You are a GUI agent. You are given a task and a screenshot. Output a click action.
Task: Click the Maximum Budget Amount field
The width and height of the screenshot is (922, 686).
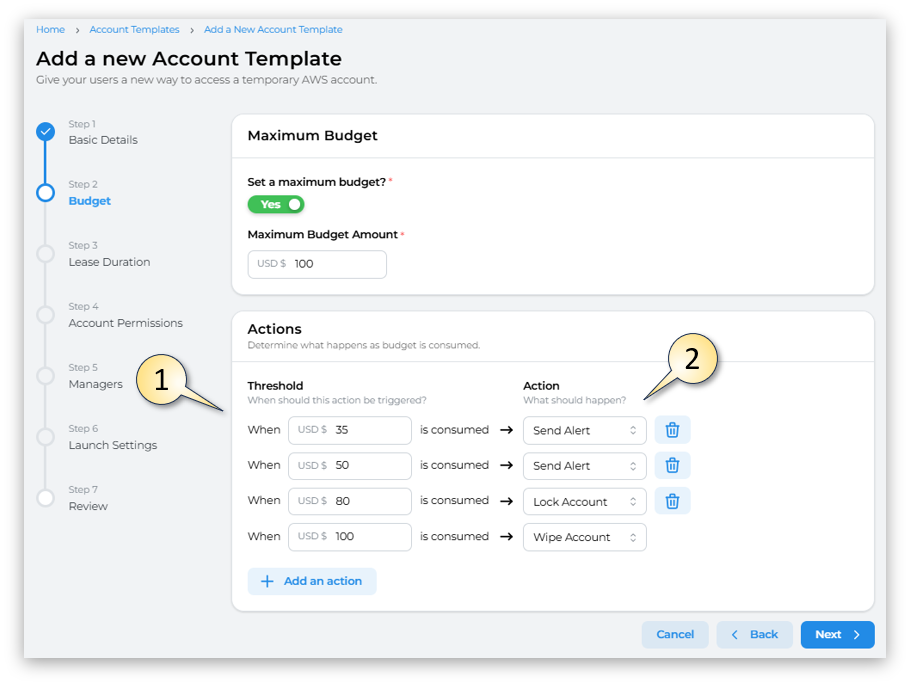[335, 264]
